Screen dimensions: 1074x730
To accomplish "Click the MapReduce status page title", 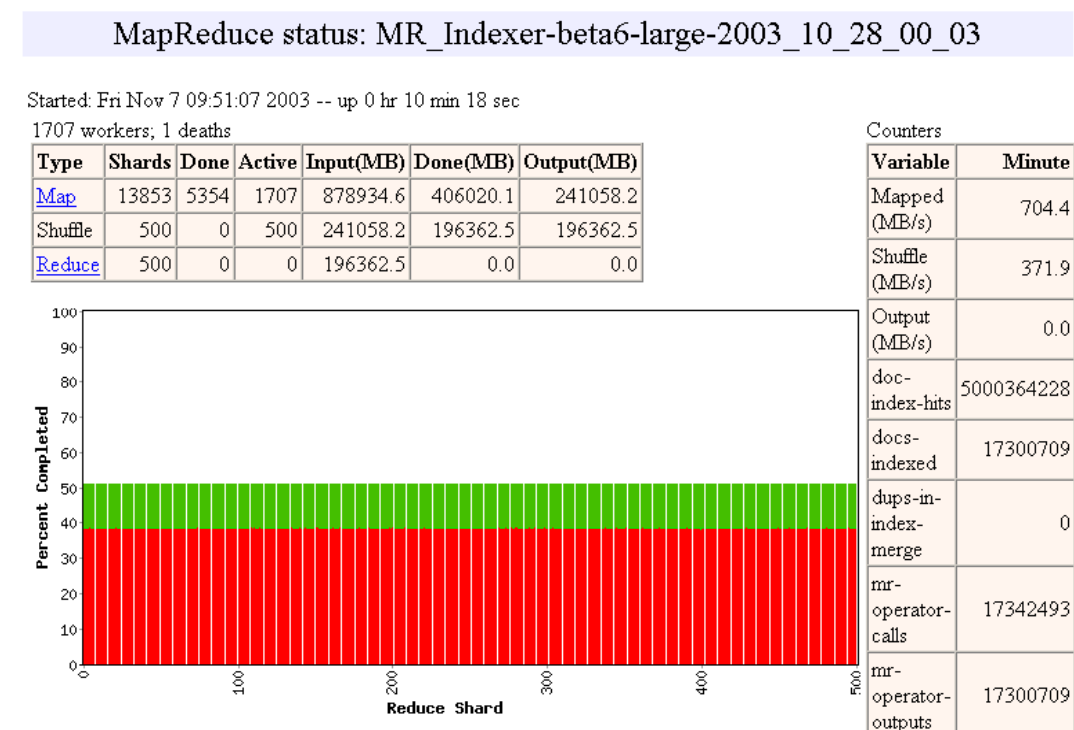I will (547, 34).
